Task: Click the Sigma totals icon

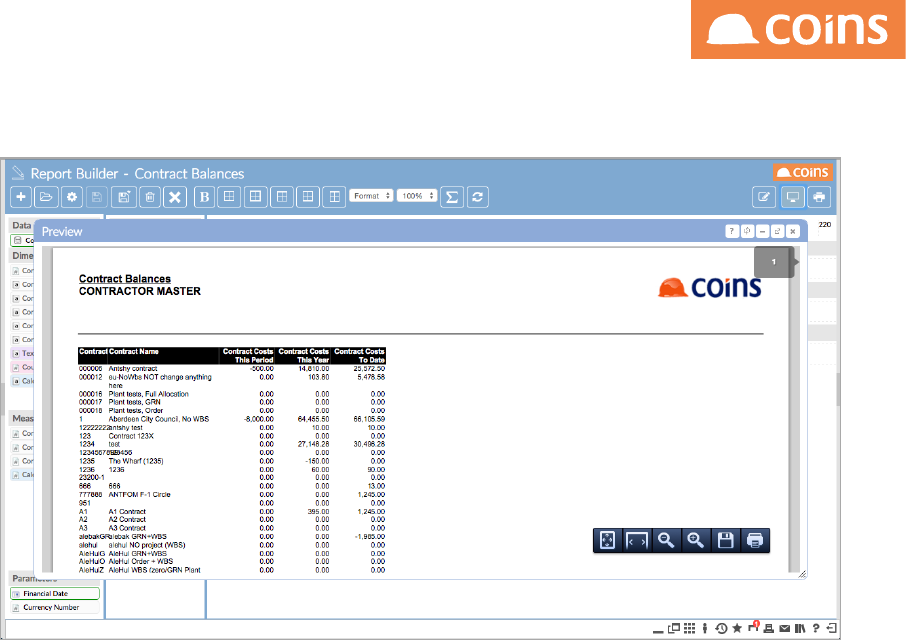Action: 452,197
